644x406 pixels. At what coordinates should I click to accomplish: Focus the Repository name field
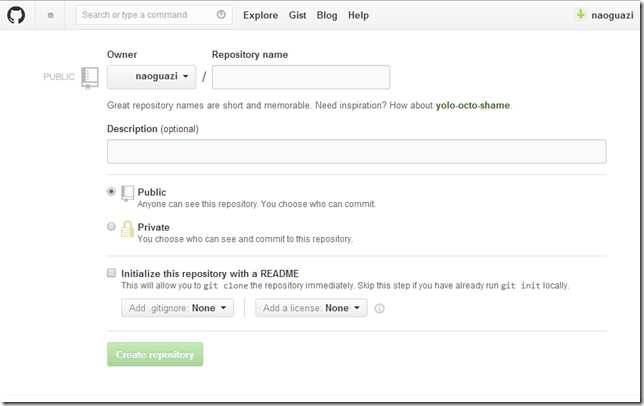point(301,77)
